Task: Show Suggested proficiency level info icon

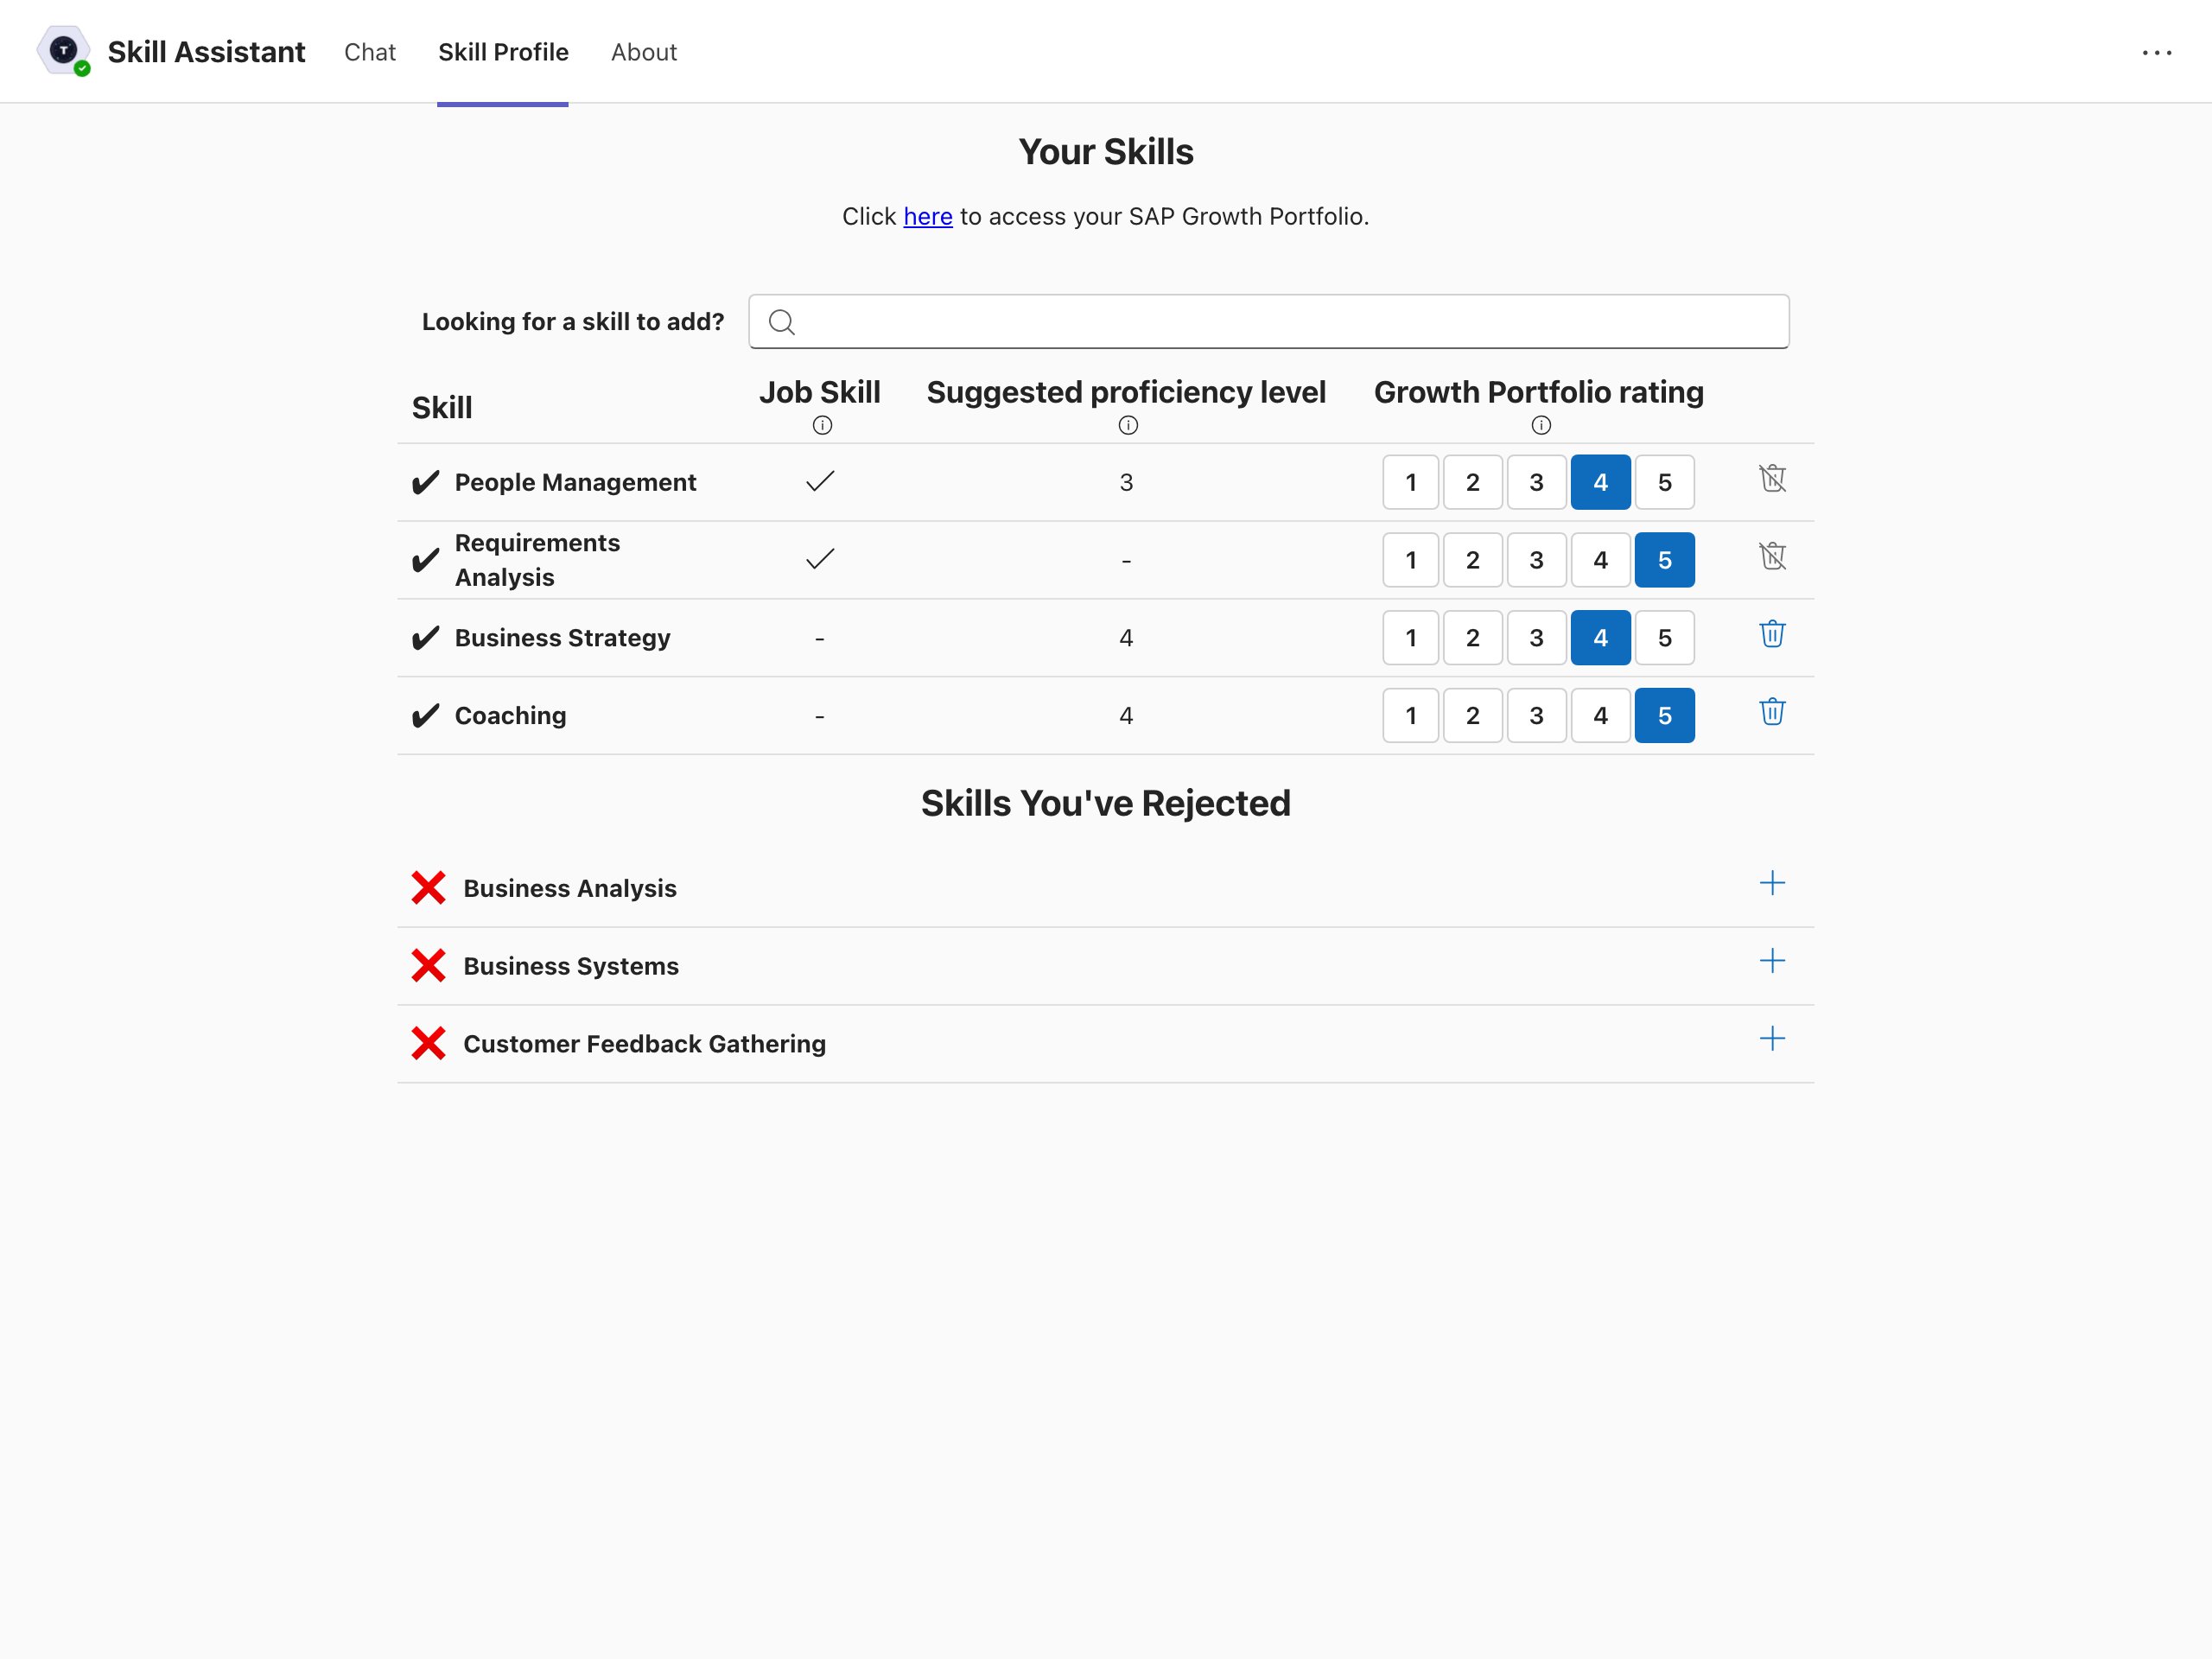Action: (1128, 425)
